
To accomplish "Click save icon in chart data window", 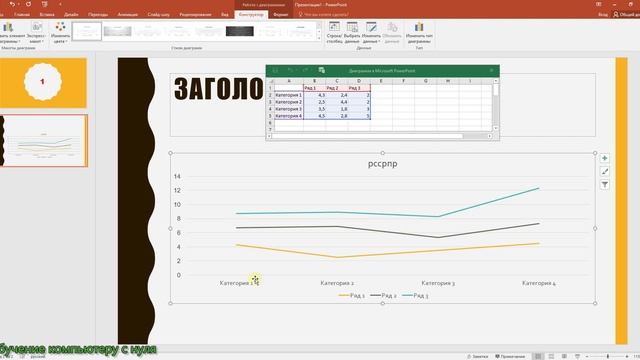I will [x=275, y=70].
